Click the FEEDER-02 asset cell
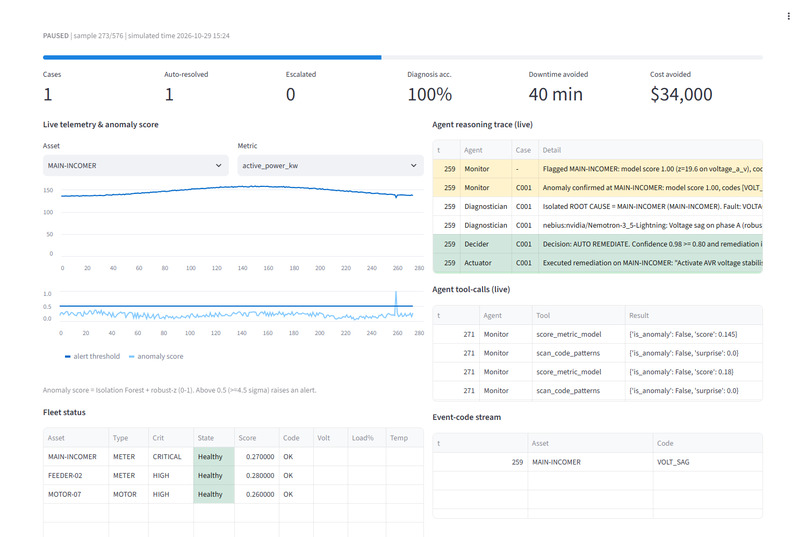 pyautogui.click(x=76, y=475)
